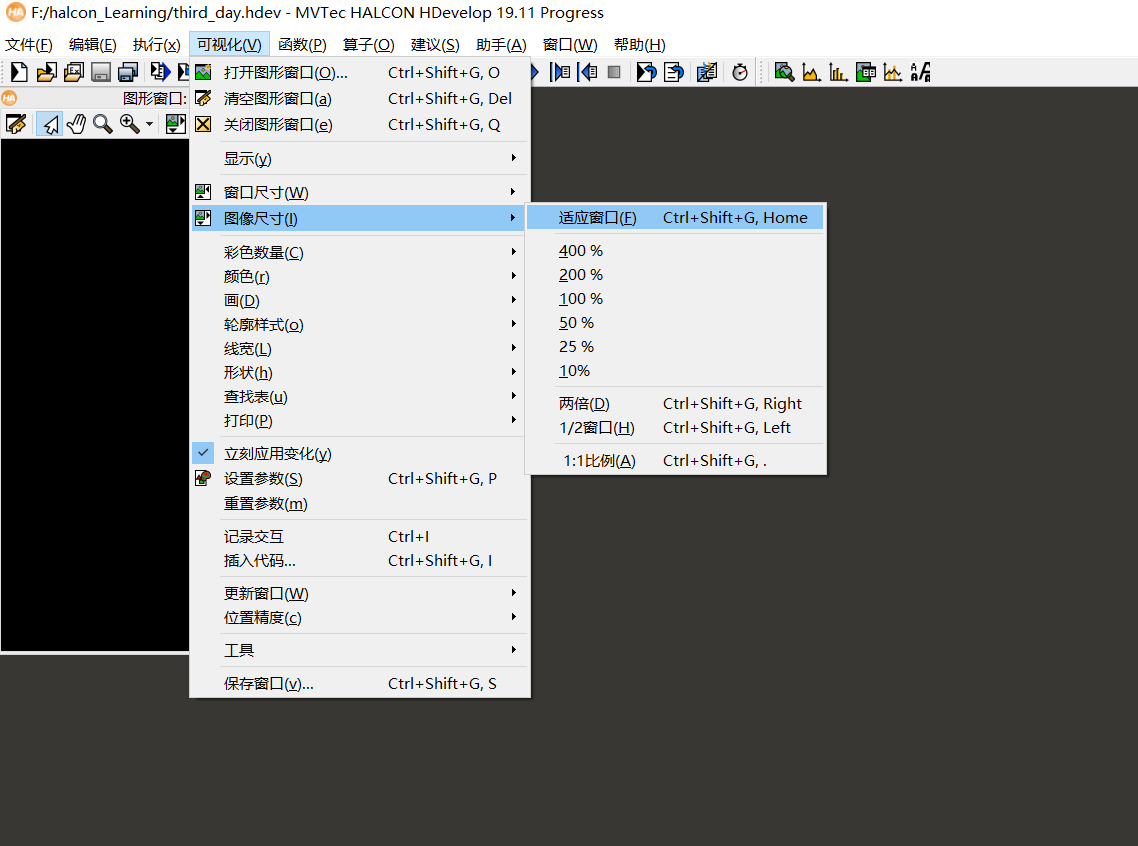Screen dimensions: 1138x846
Task: Expand the 画(D) submenu
Action: [x=360, y=300]
